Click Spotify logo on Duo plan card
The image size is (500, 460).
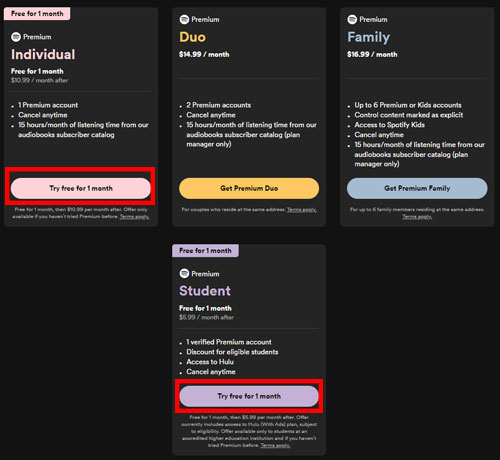click(x=184, y=20)
